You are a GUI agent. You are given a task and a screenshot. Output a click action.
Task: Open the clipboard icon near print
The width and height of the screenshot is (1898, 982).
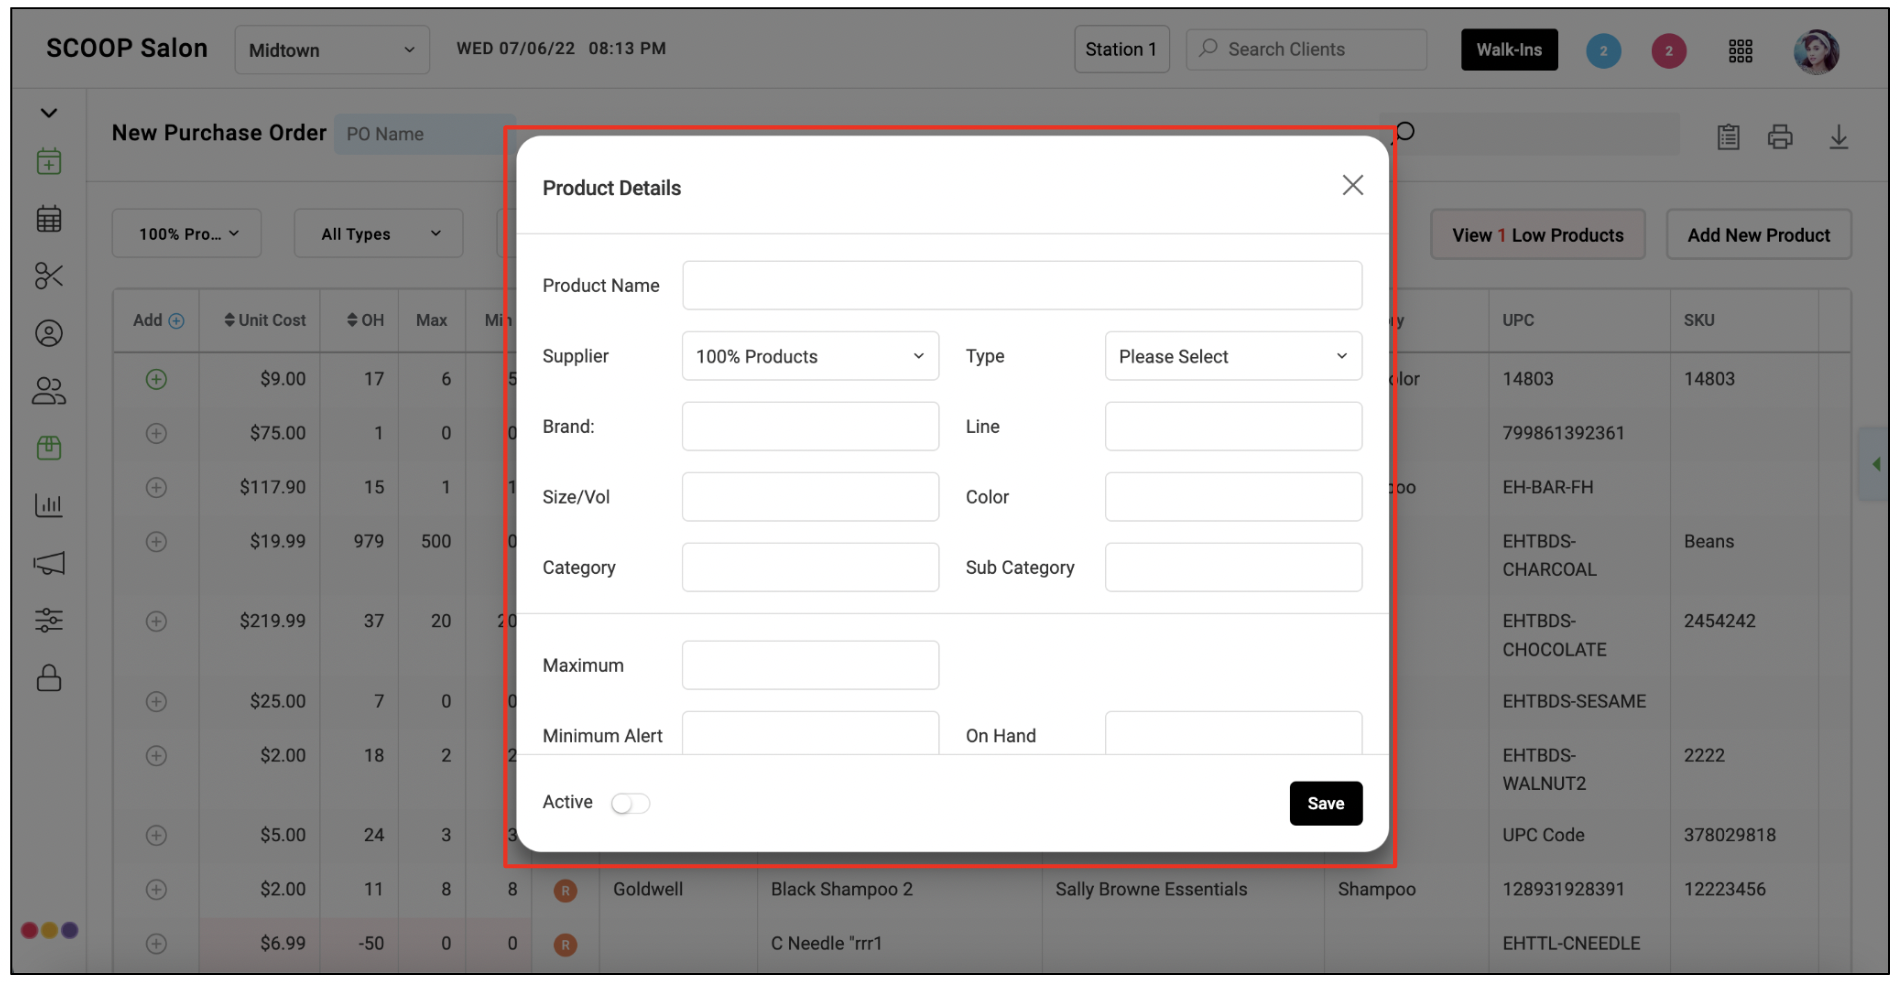click(1728, 137)
